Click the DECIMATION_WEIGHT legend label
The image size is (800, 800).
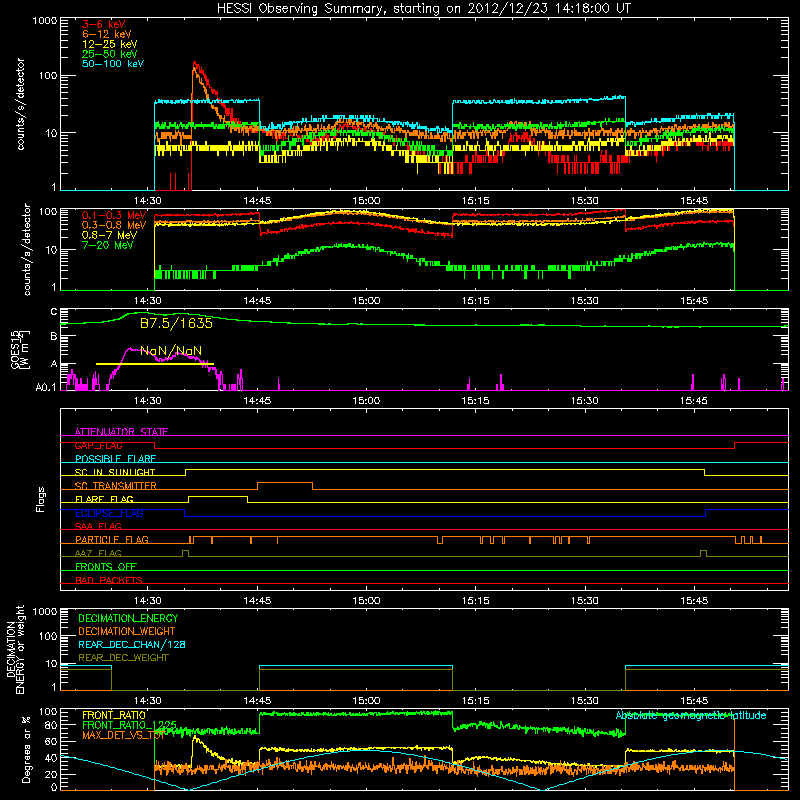127,632
